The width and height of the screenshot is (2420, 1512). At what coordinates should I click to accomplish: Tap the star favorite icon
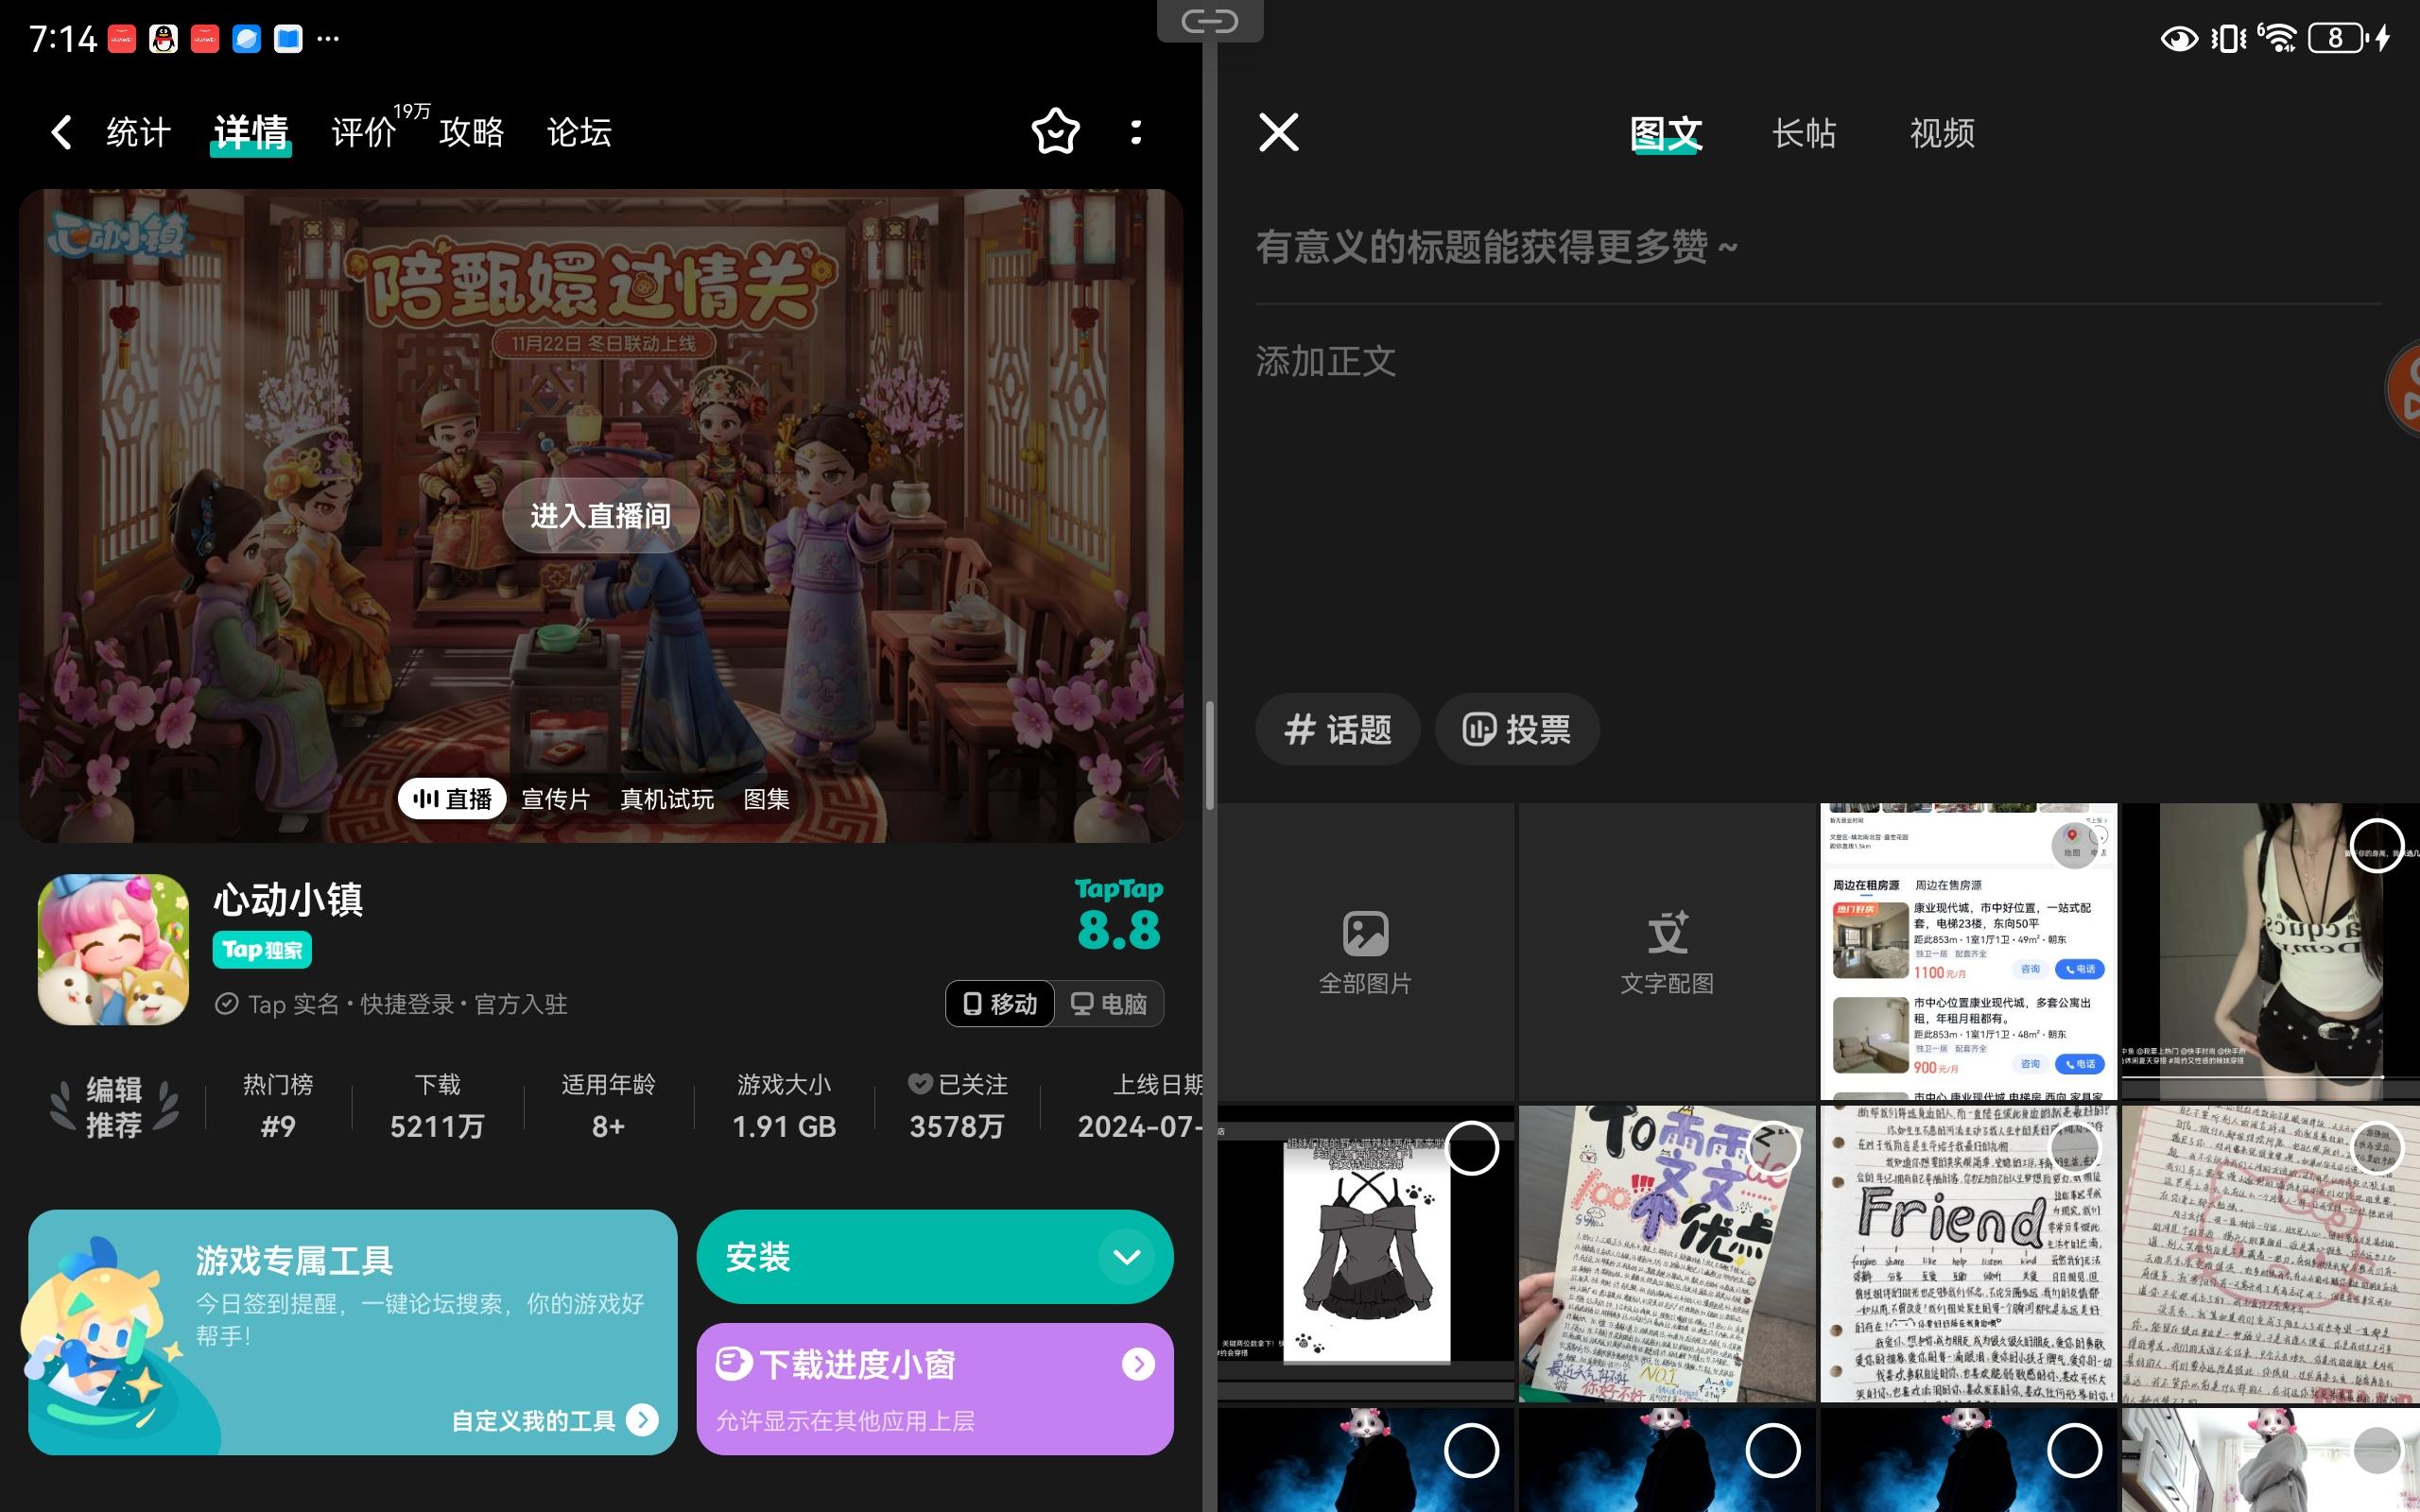click(1055, 132)
